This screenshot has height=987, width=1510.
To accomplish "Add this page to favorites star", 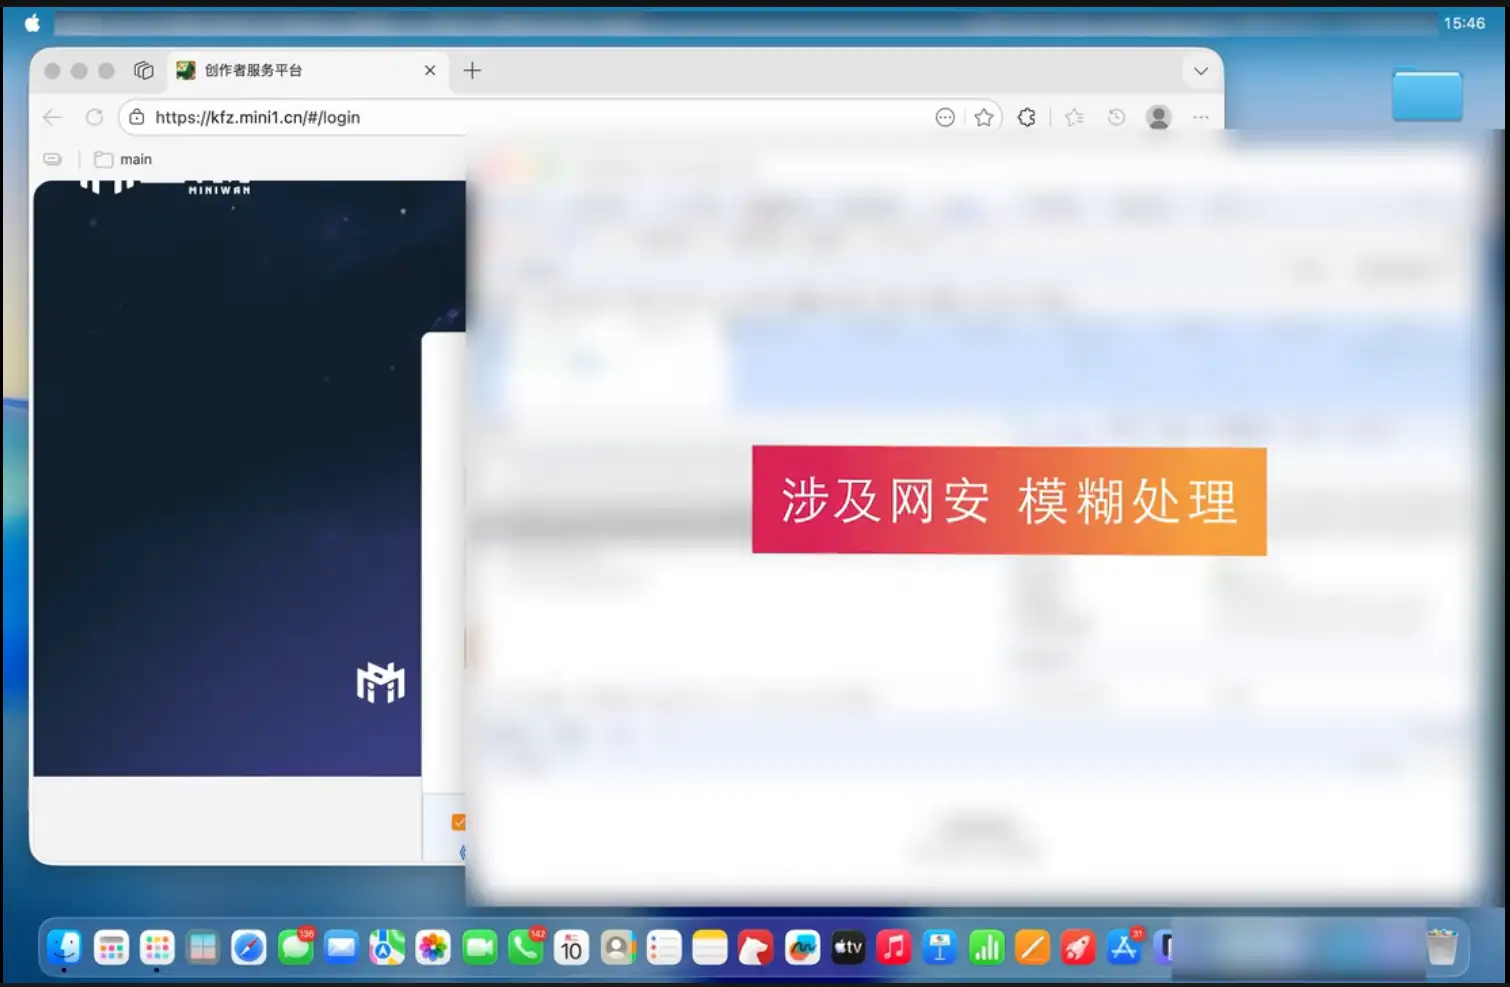I will coord(984,117).
